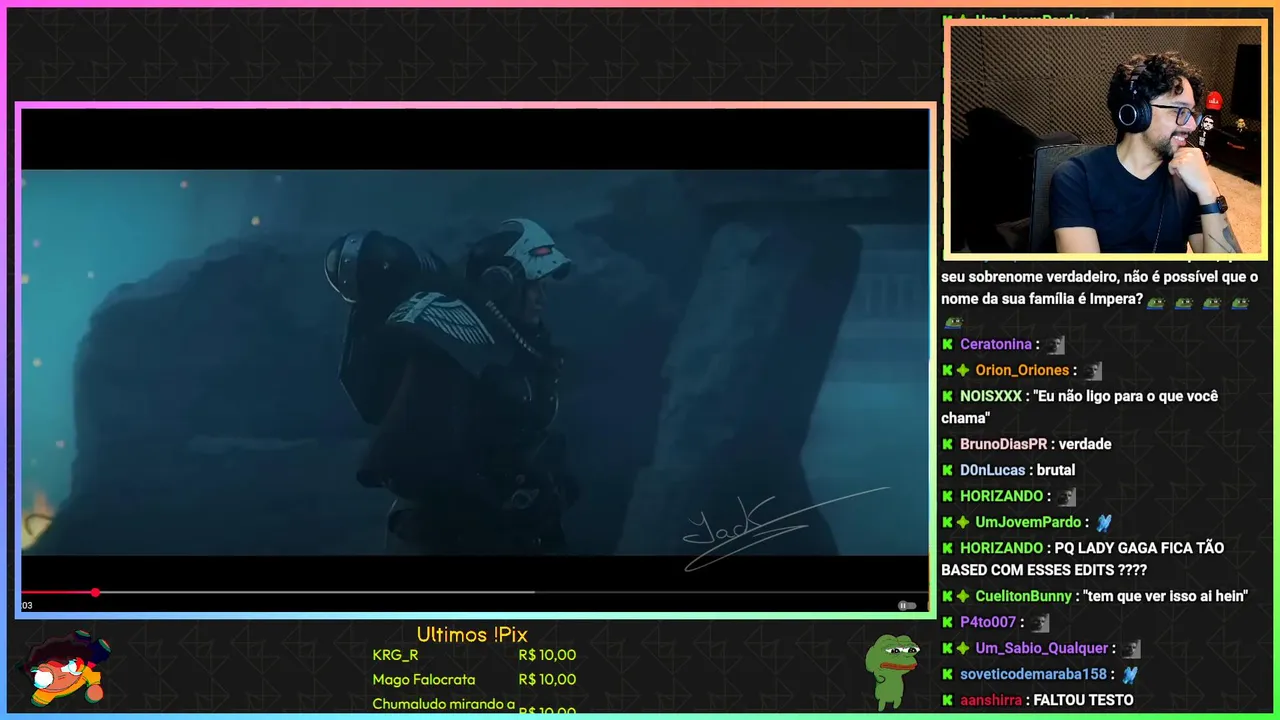Select the "Chumaludo mirando a" donor name
Image resolution: width=1280 pixels, height=720 pixels.
pyautogui.click(x=444, y=704)
